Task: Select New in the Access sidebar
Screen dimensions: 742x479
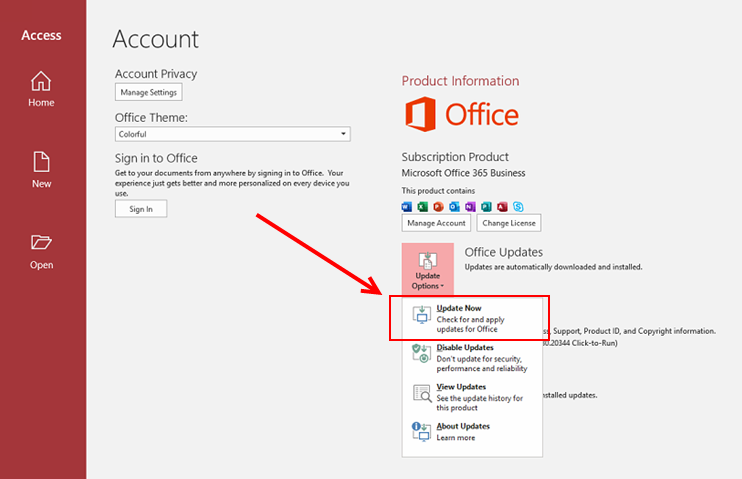Action: 41,170
